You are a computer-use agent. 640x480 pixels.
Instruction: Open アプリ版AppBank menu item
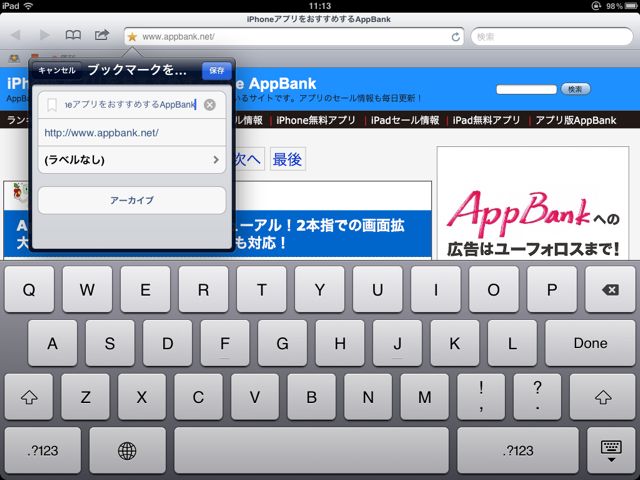click(576, 120)
